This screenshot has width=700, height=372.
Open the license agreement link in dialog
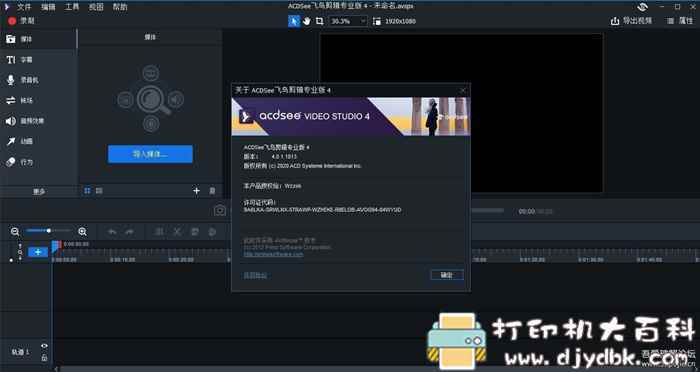click(x=255, y=275)
